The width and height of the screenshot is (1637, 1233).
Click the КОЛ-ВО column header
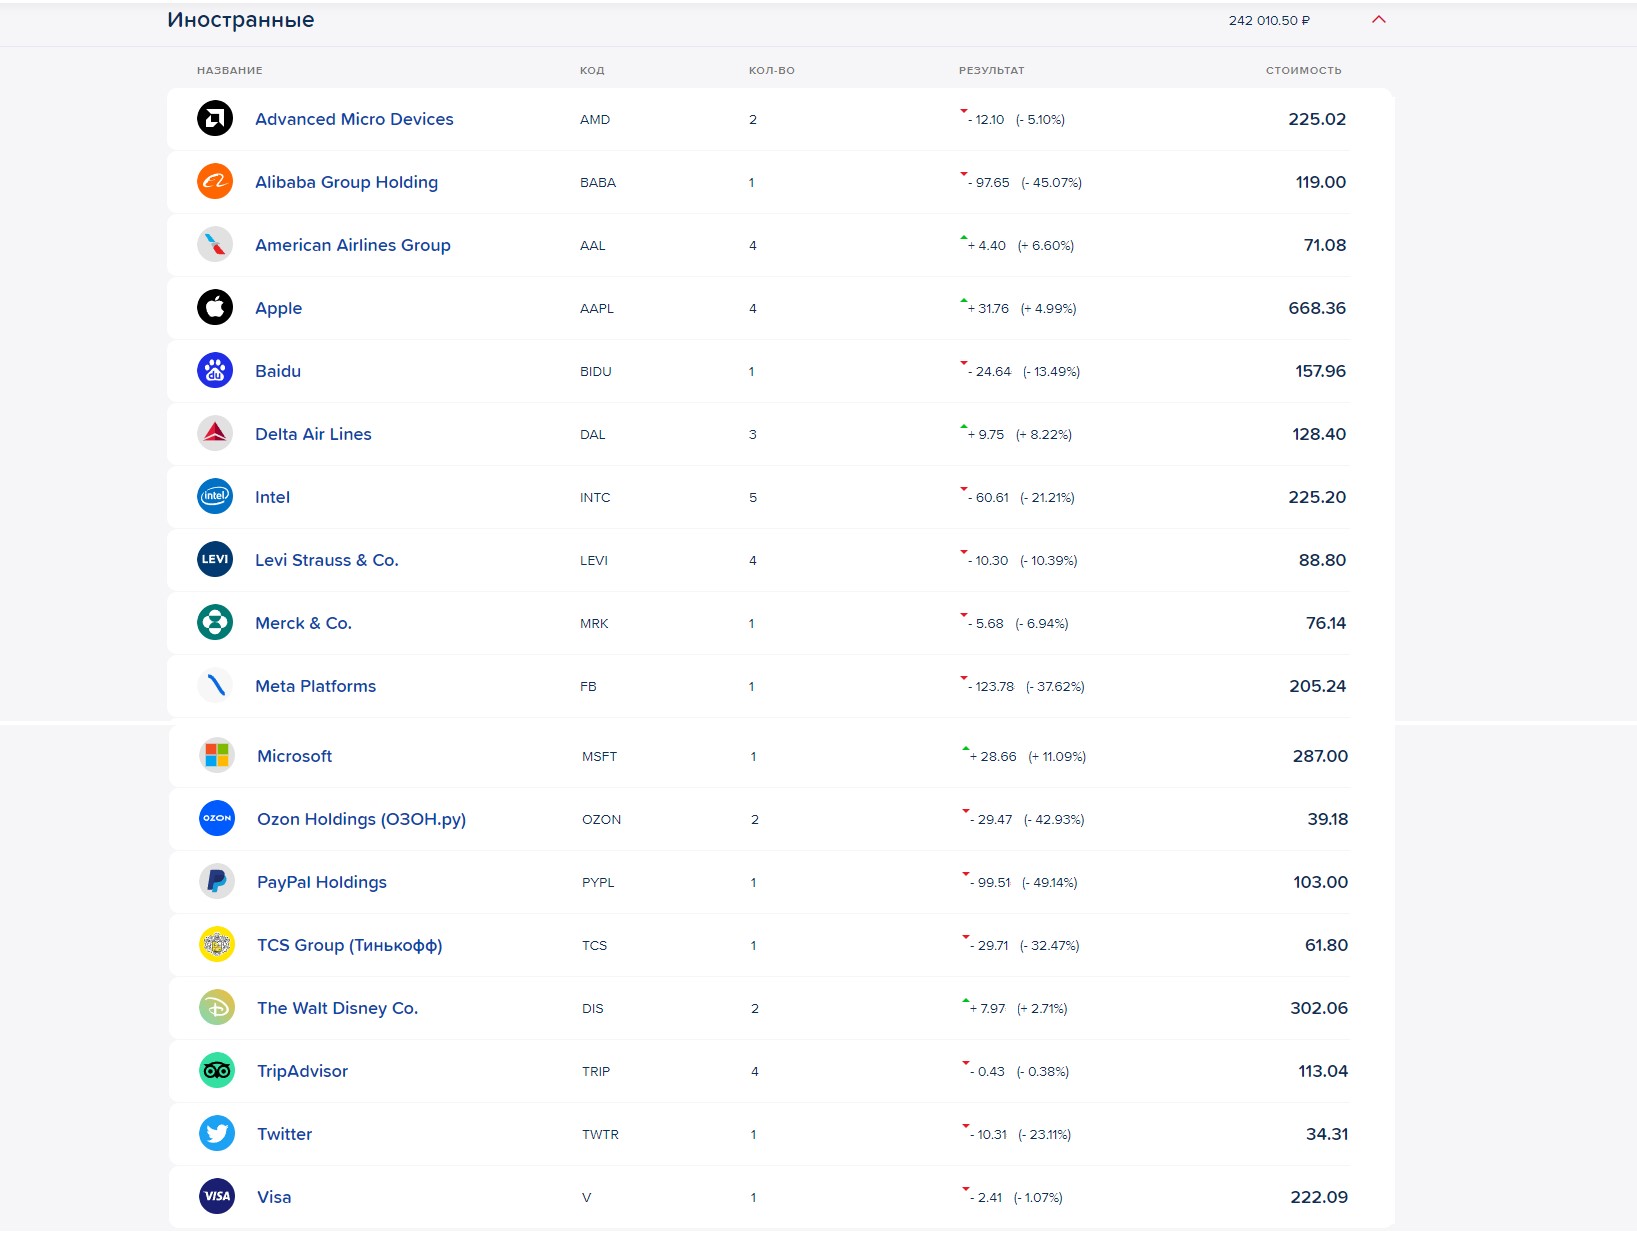771,71
